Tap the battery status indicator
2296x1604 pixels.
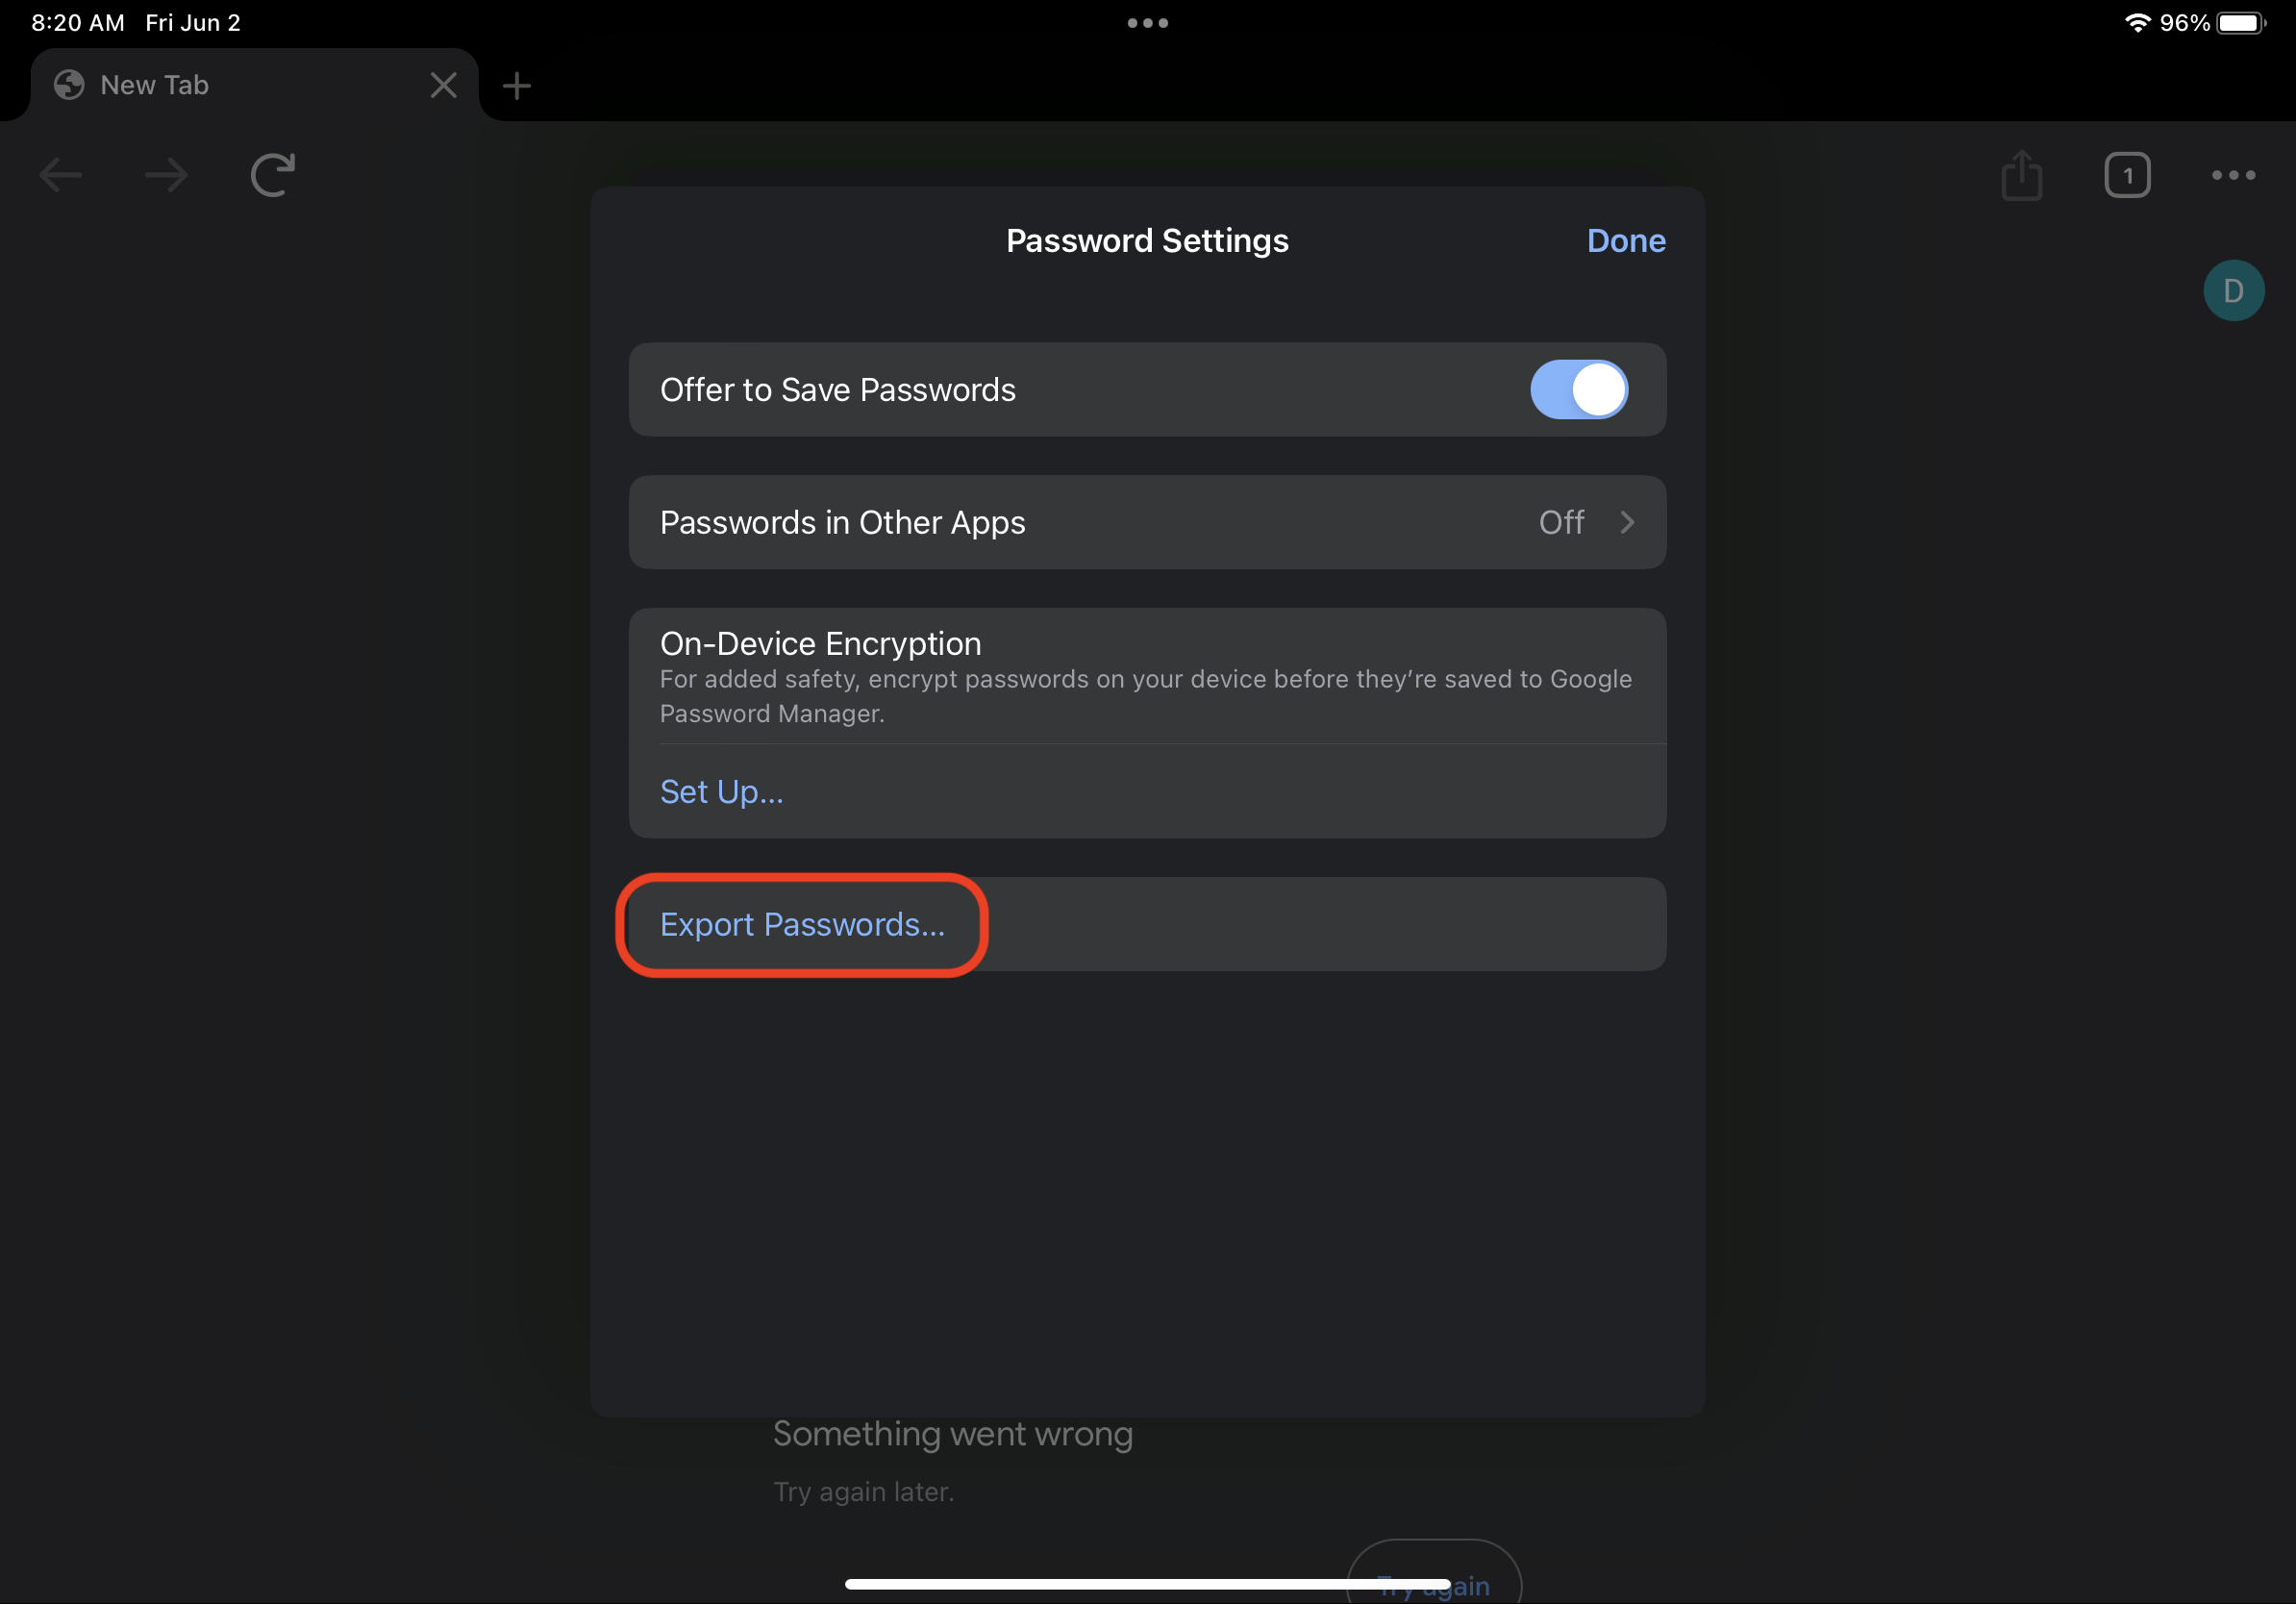click(x=2240, y=23)
